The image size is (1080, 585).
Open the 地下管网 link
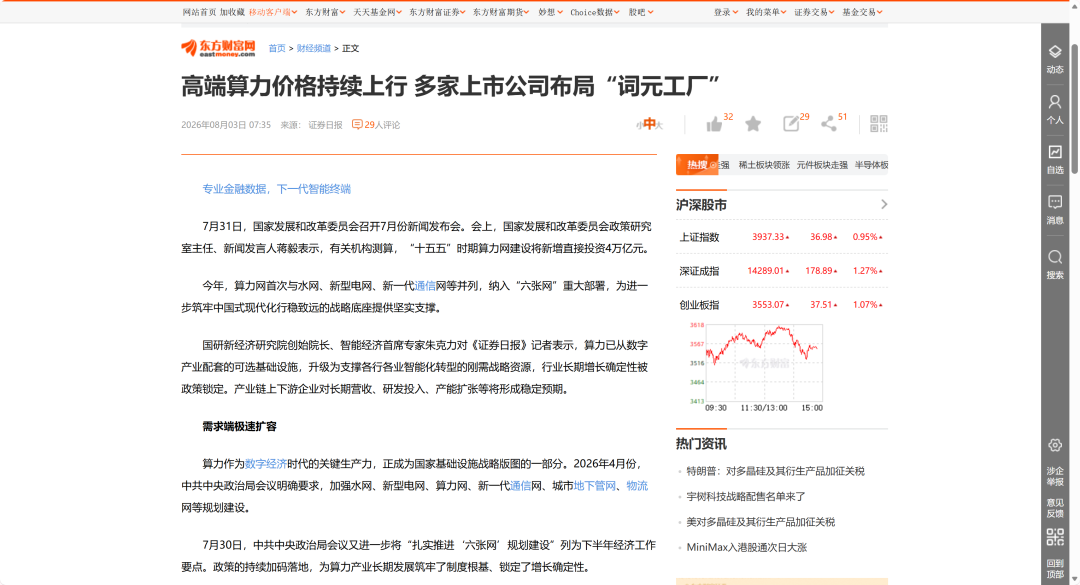pyautogui.click(x=594, y=486)
